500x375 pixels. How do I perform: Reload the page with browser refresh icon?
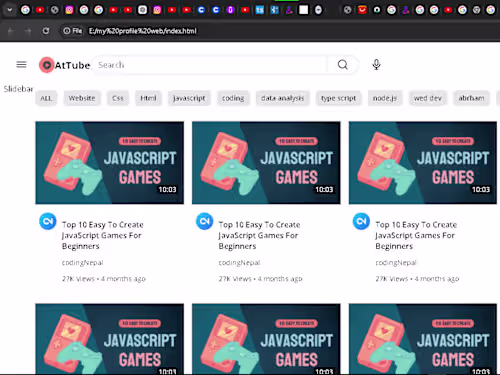pos(46,31)
